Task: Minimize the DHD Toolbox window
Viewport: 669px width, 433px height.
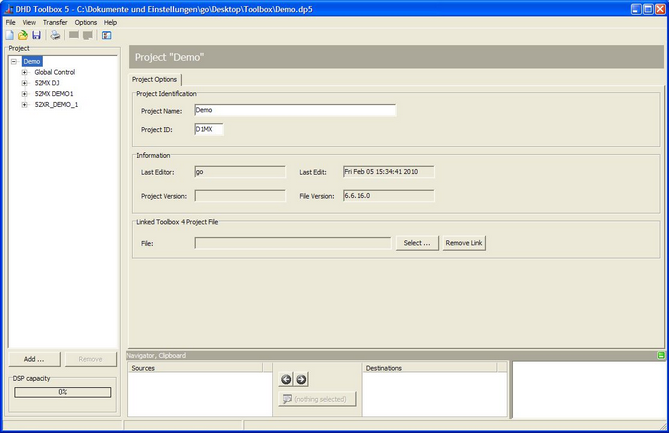Action: click(x=636, y=9)
